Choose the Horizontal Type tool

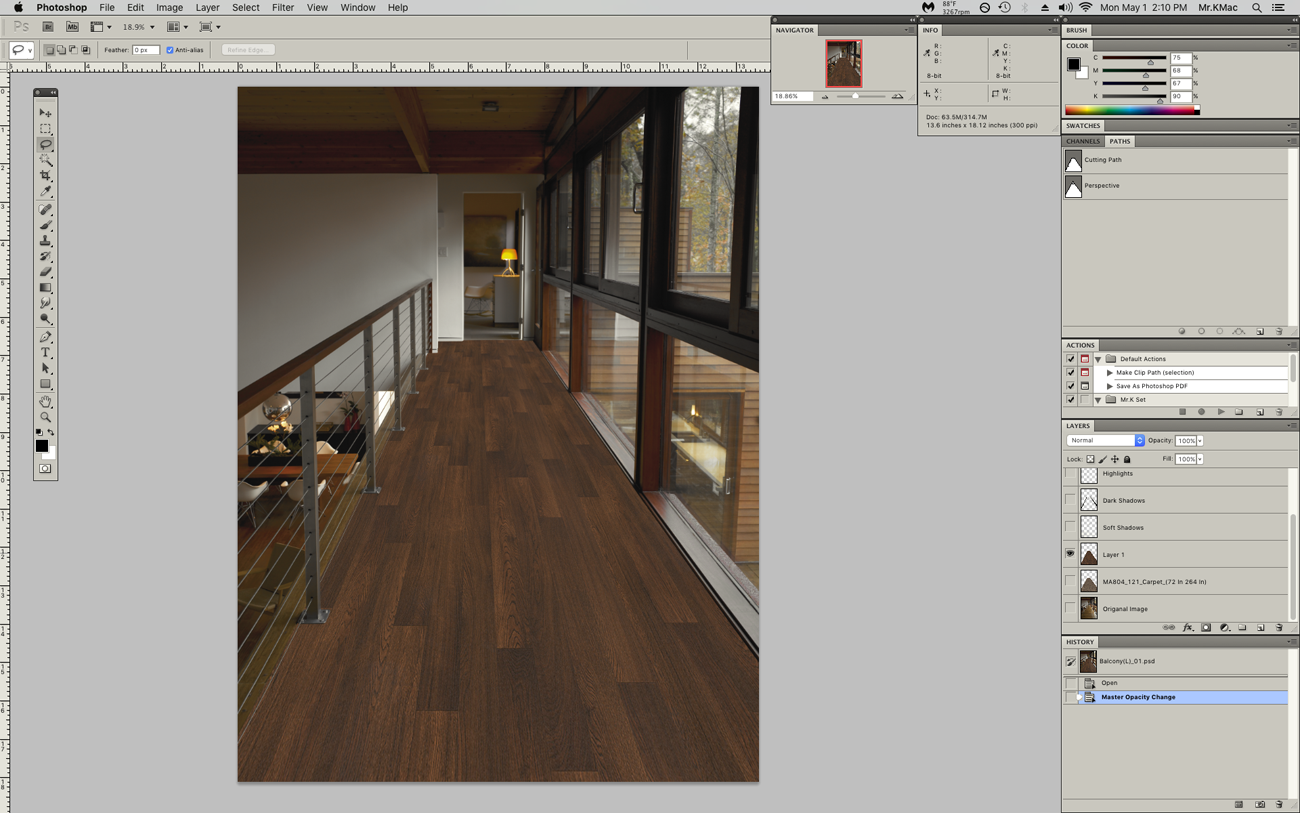pos(45,353)
